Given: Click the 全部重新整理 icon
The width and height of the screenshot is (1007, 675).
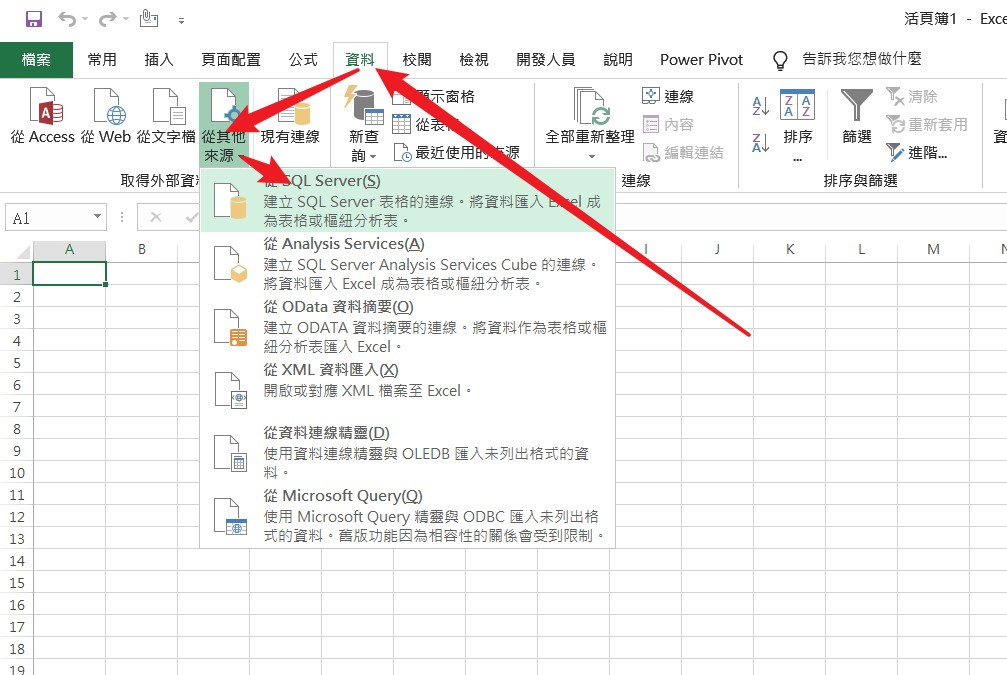Looking at the screenshot, I should click(590, 106).
